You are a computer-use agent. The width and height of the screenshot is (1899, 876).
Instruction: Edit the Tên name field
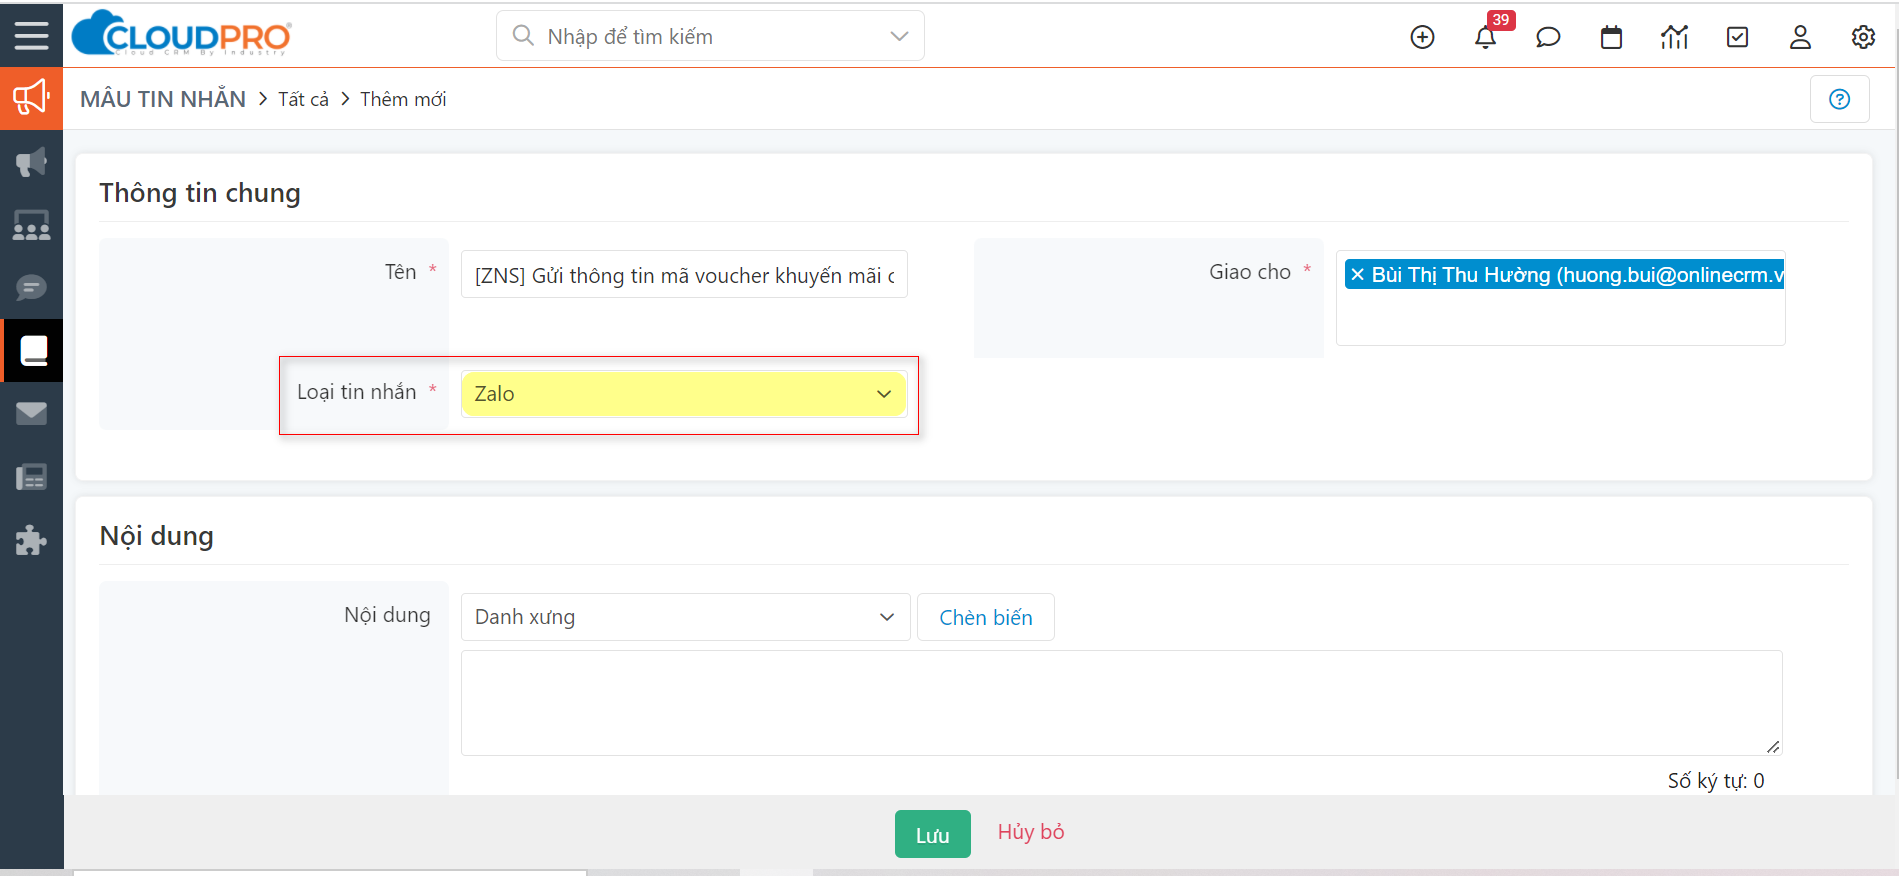[x=684, y=275]
